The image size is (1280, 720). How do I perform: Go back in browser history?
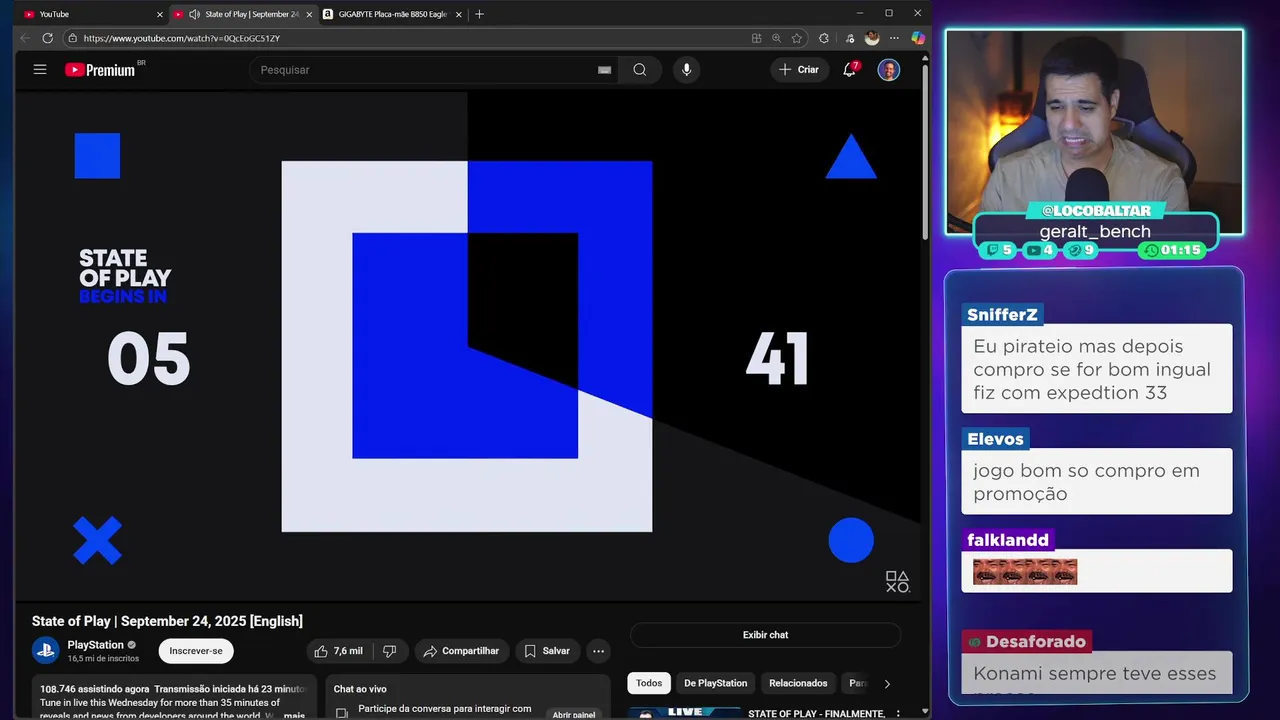[x=25, y=38]
